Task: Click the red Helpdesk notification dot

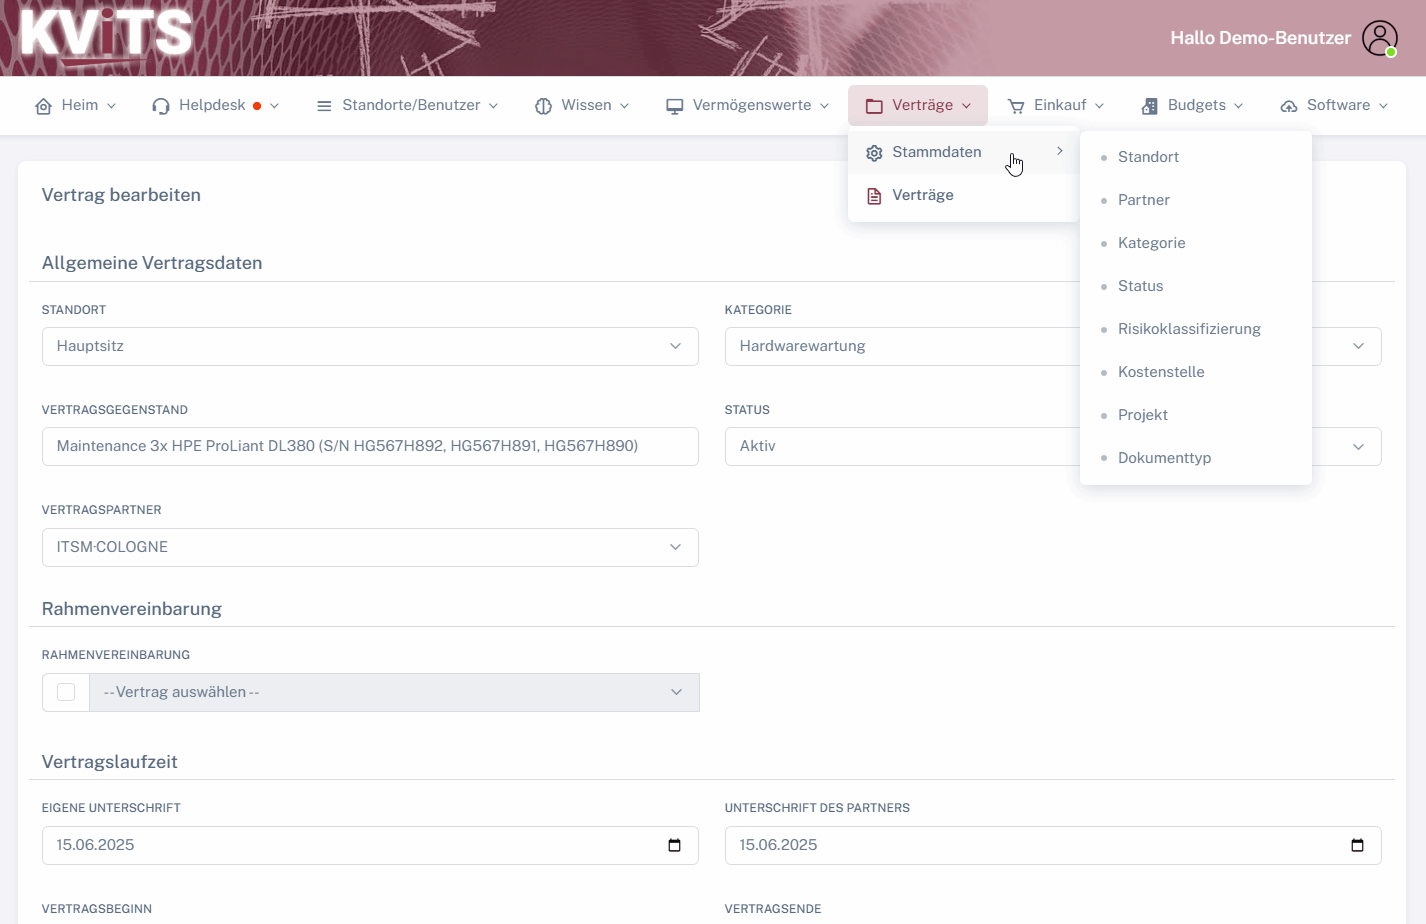Action: pos(257,106)
